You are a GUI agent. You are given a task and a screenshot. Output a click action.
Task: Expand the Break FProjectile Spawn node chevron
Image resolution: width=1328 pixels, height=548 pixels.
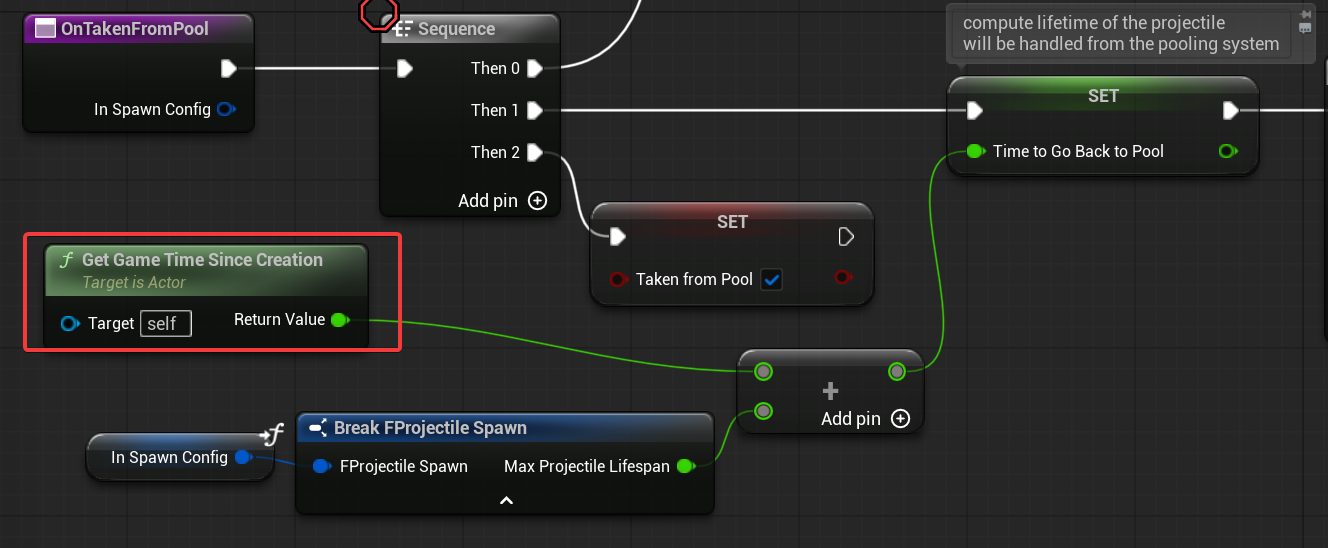pos(506,499)
